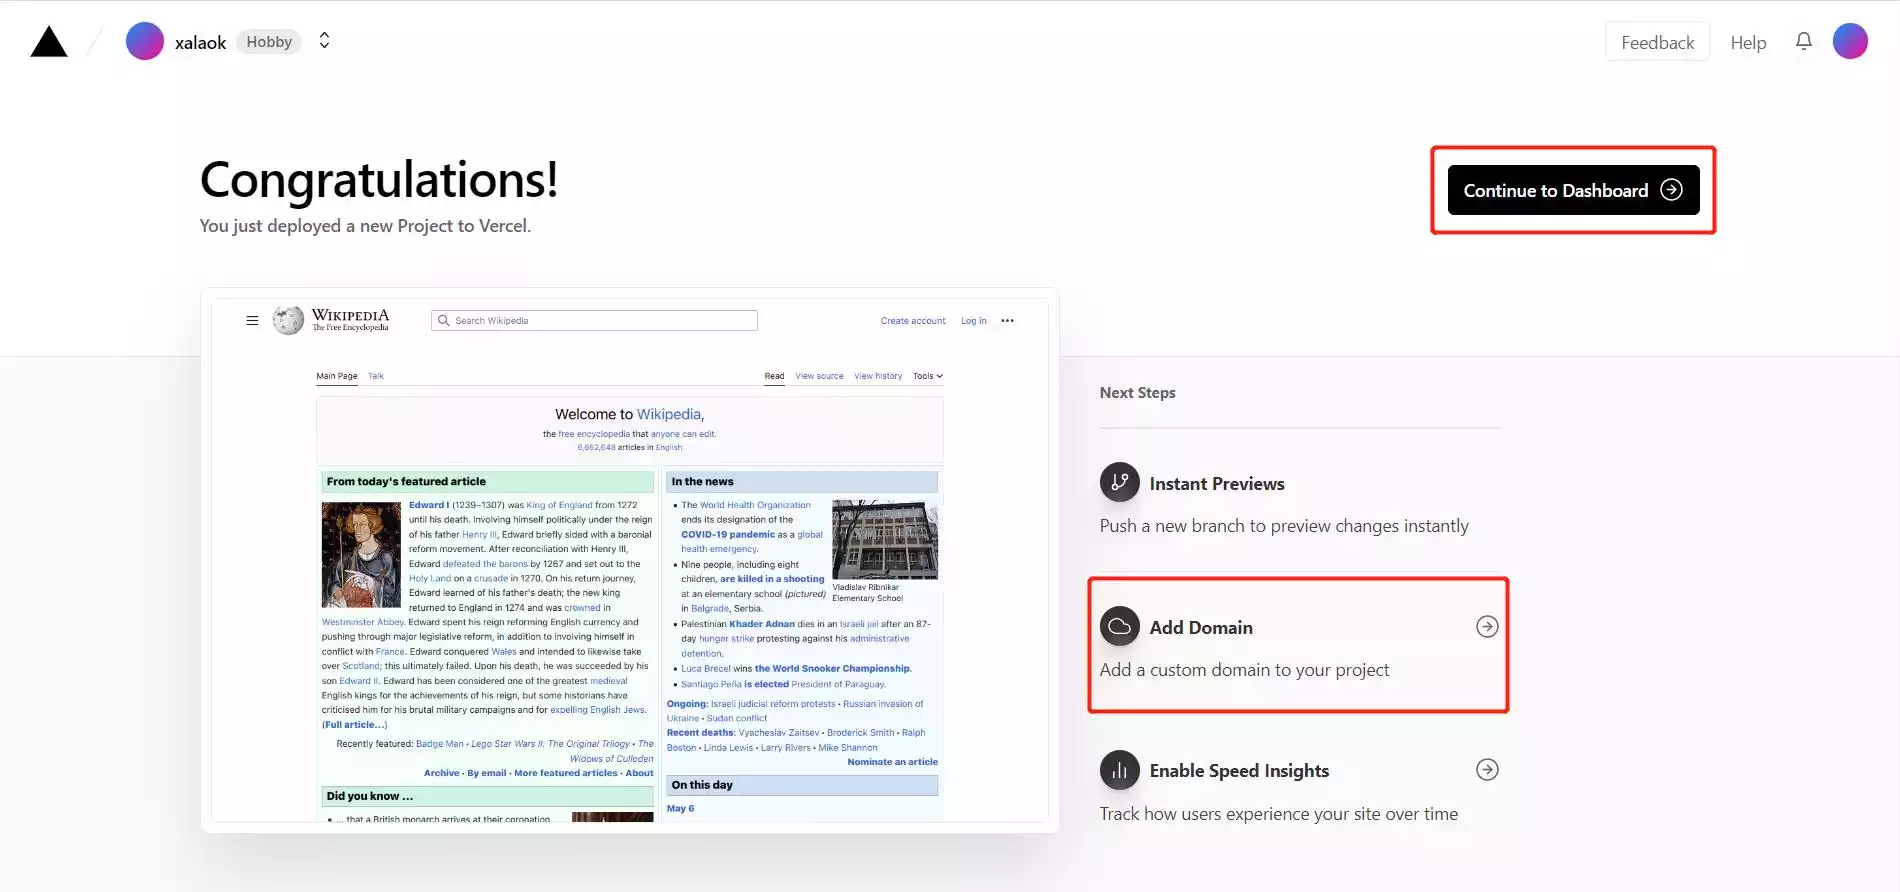Open the Feedback button
Screen dimensions: 1900x892
tap(1657, 42)
